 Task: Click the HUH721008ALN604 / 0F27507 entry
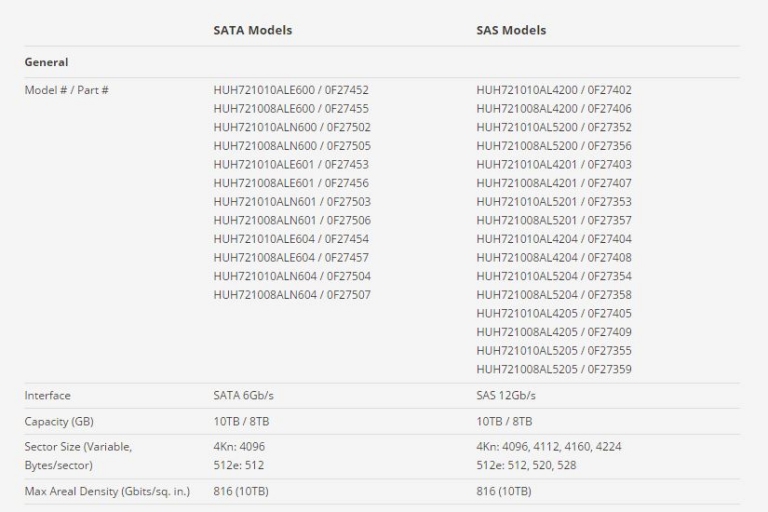tap(292, 295)
